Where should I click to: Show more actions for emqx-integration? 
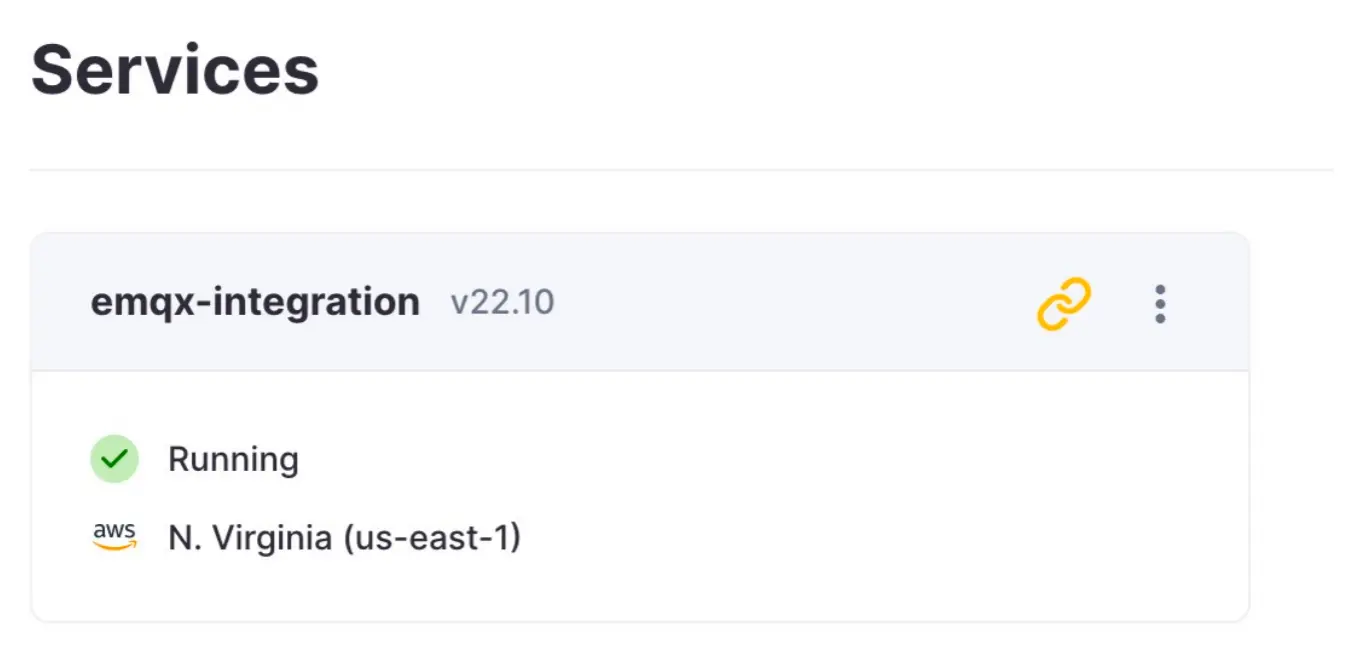pyautogui.click(x=1160, y=304)
